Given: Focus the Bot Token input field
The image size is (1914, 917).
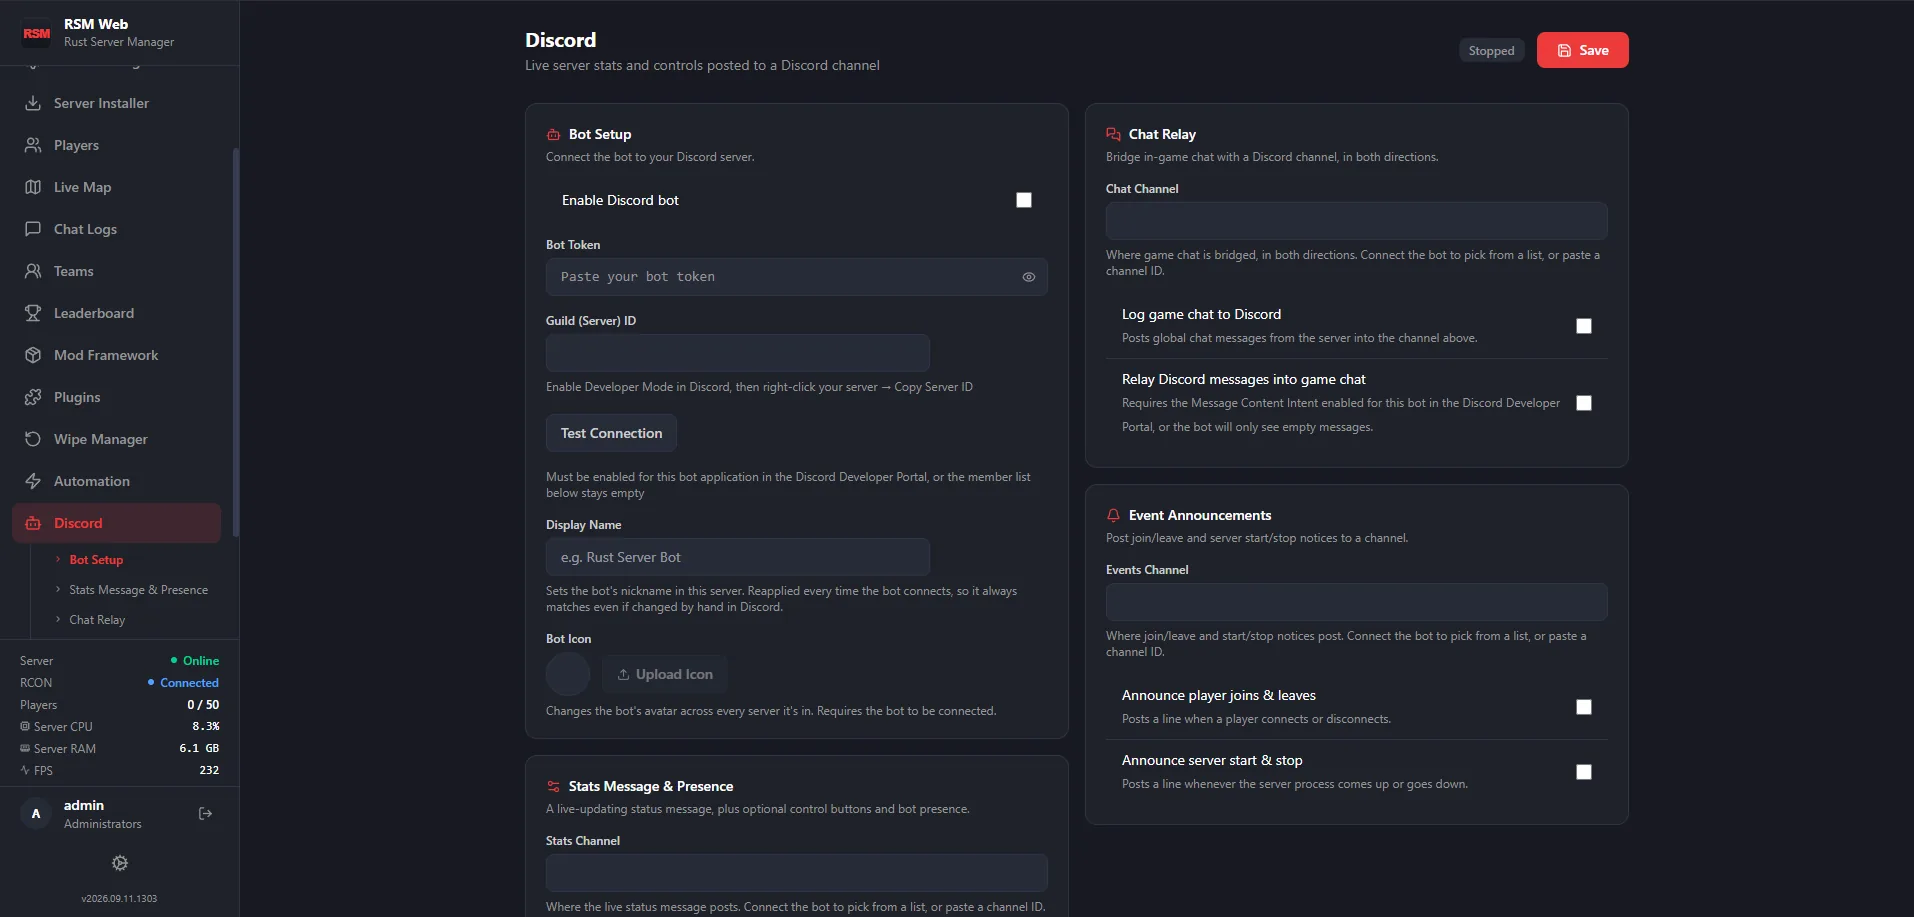Looking at the screenshot, I should coord(796,277).
